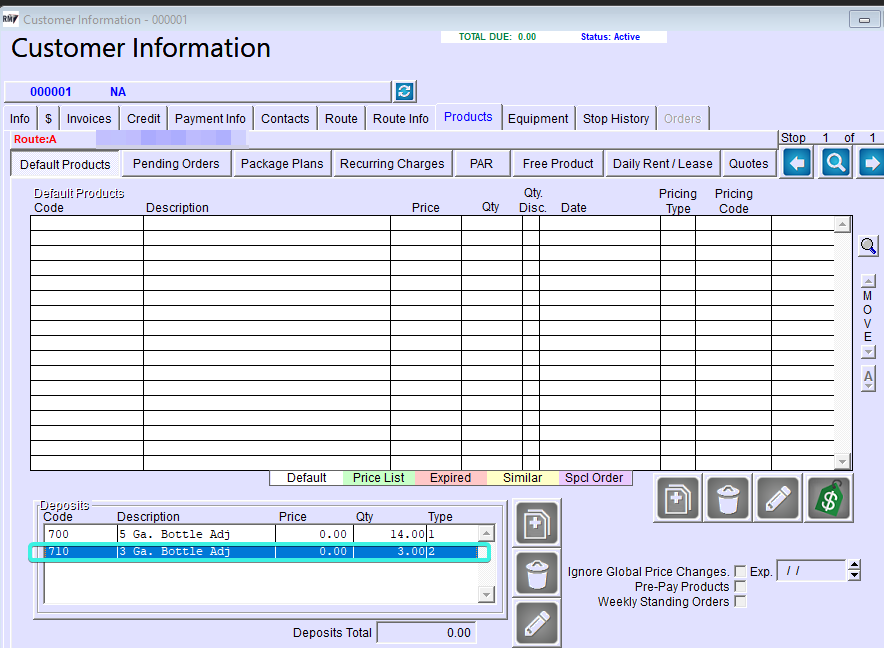
Task: Increase the Exp. date with up spinner
Action: point(854,565)
